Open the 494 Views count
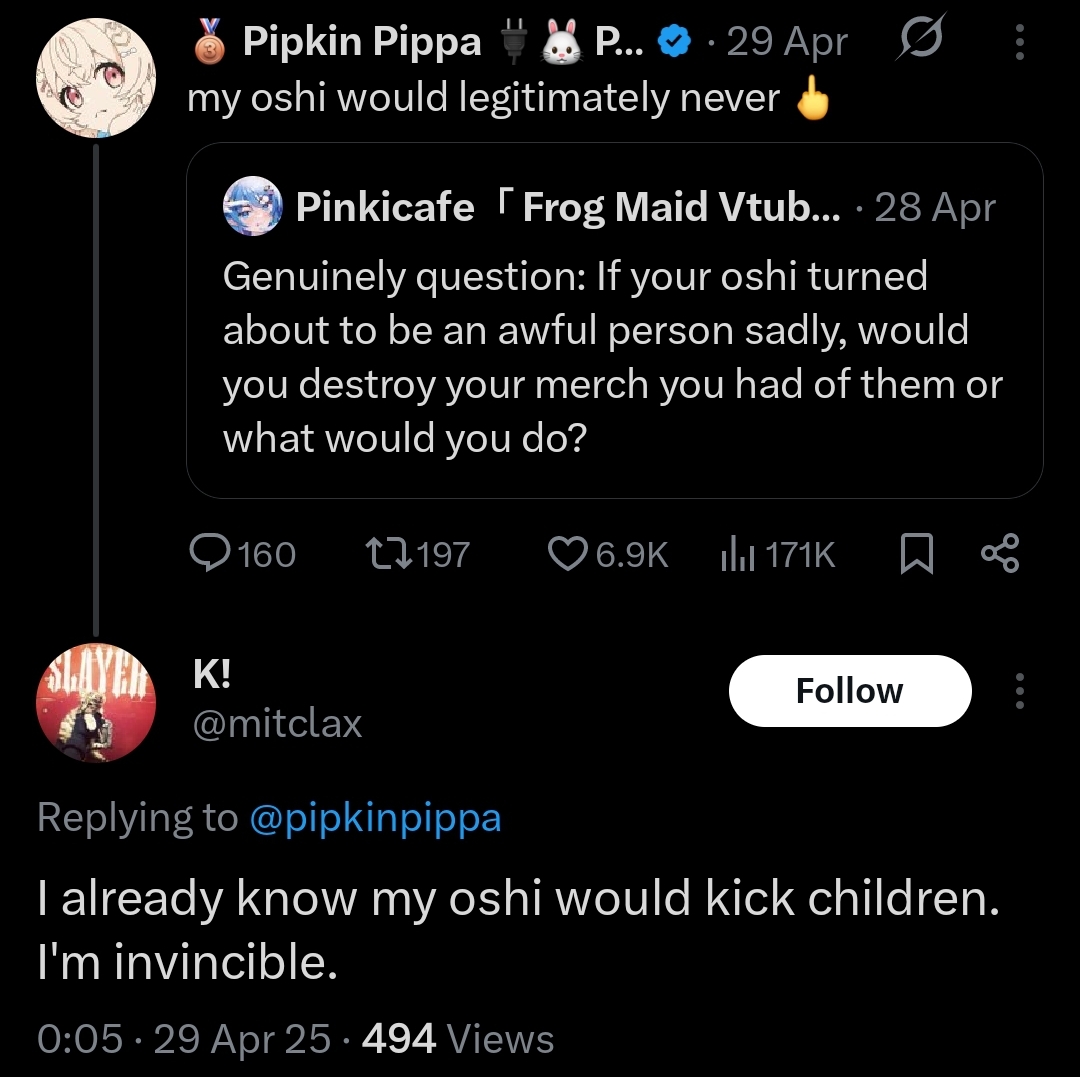1080x1077 pixels. (457, 1039)
